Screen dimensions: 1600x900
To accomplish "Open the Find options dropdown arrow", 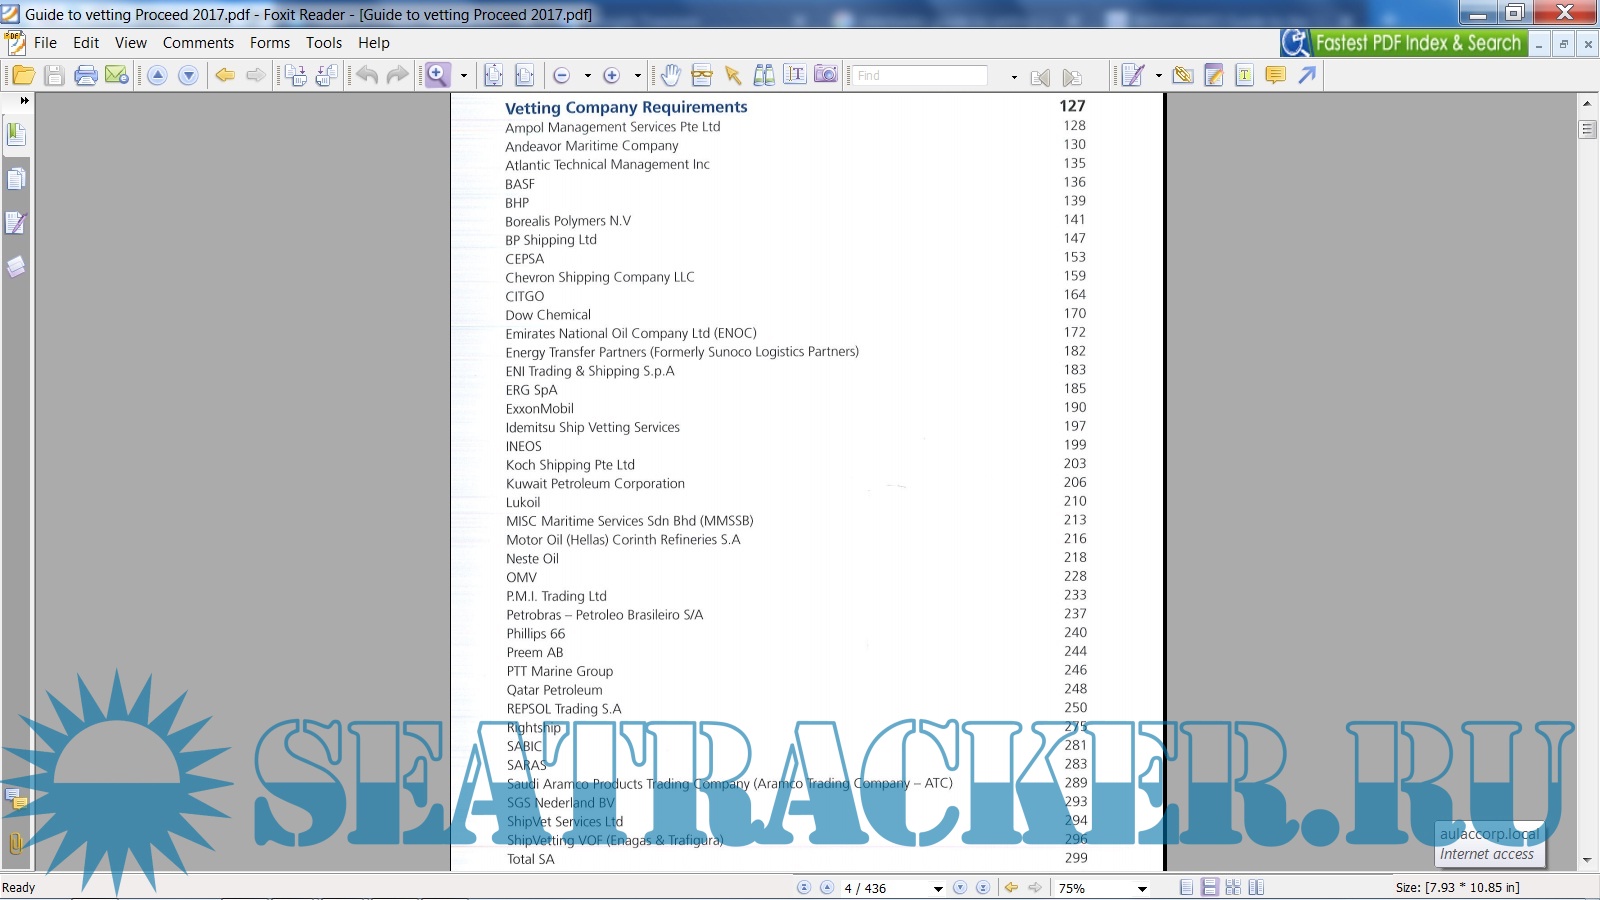I will click(x=1014, y=77).
